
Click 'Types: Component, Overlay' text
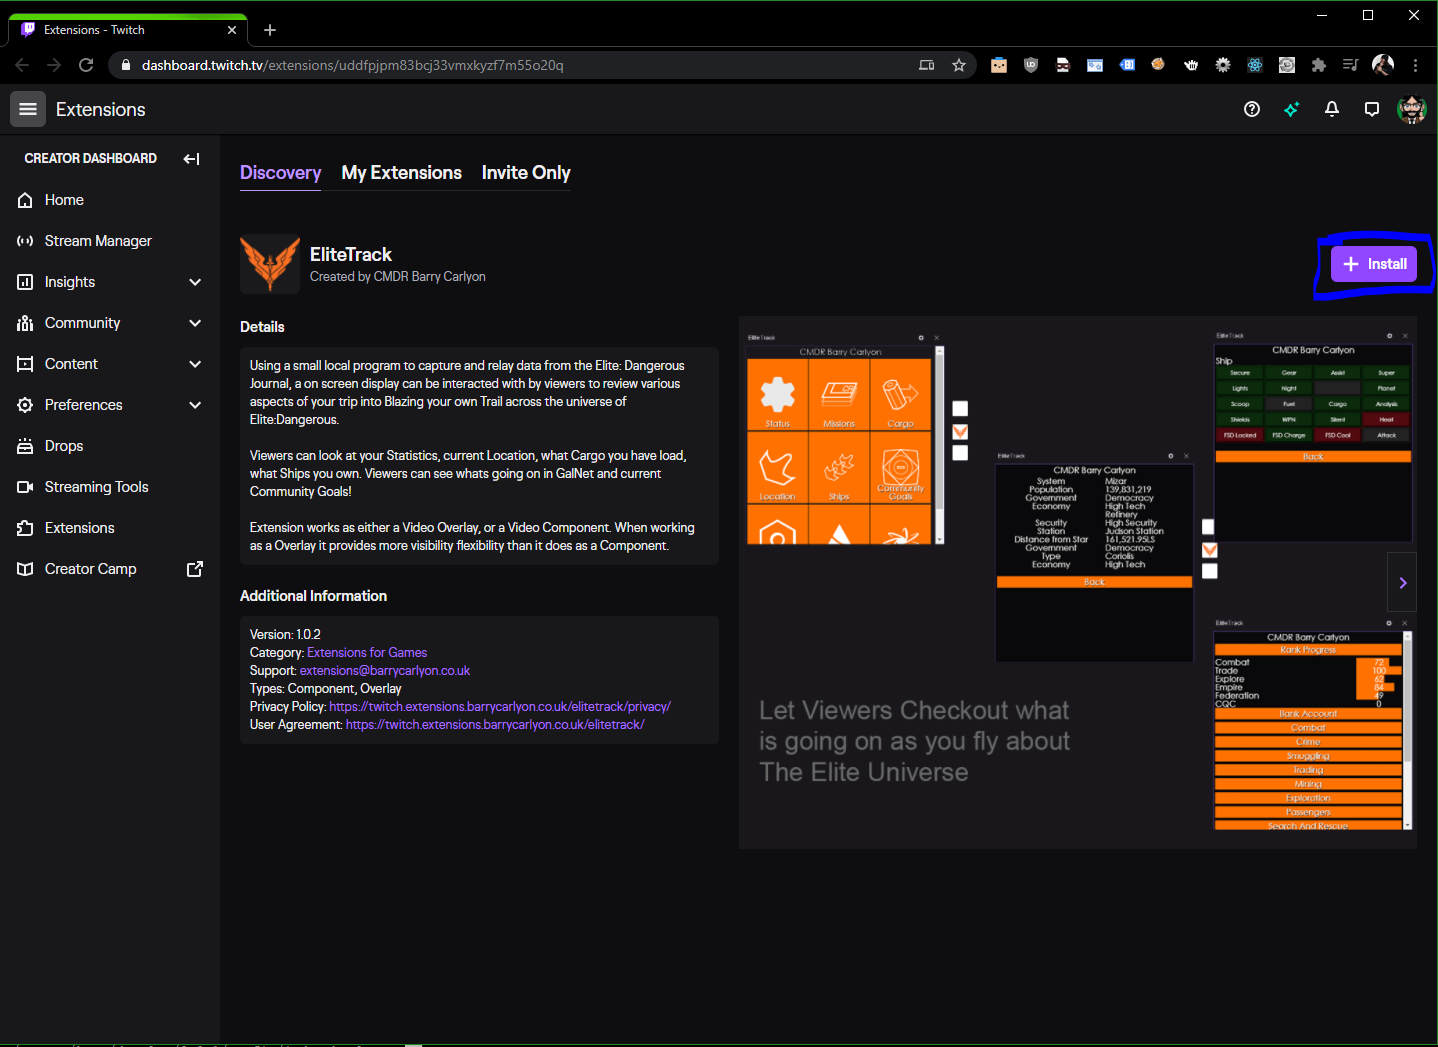(326, 689)
